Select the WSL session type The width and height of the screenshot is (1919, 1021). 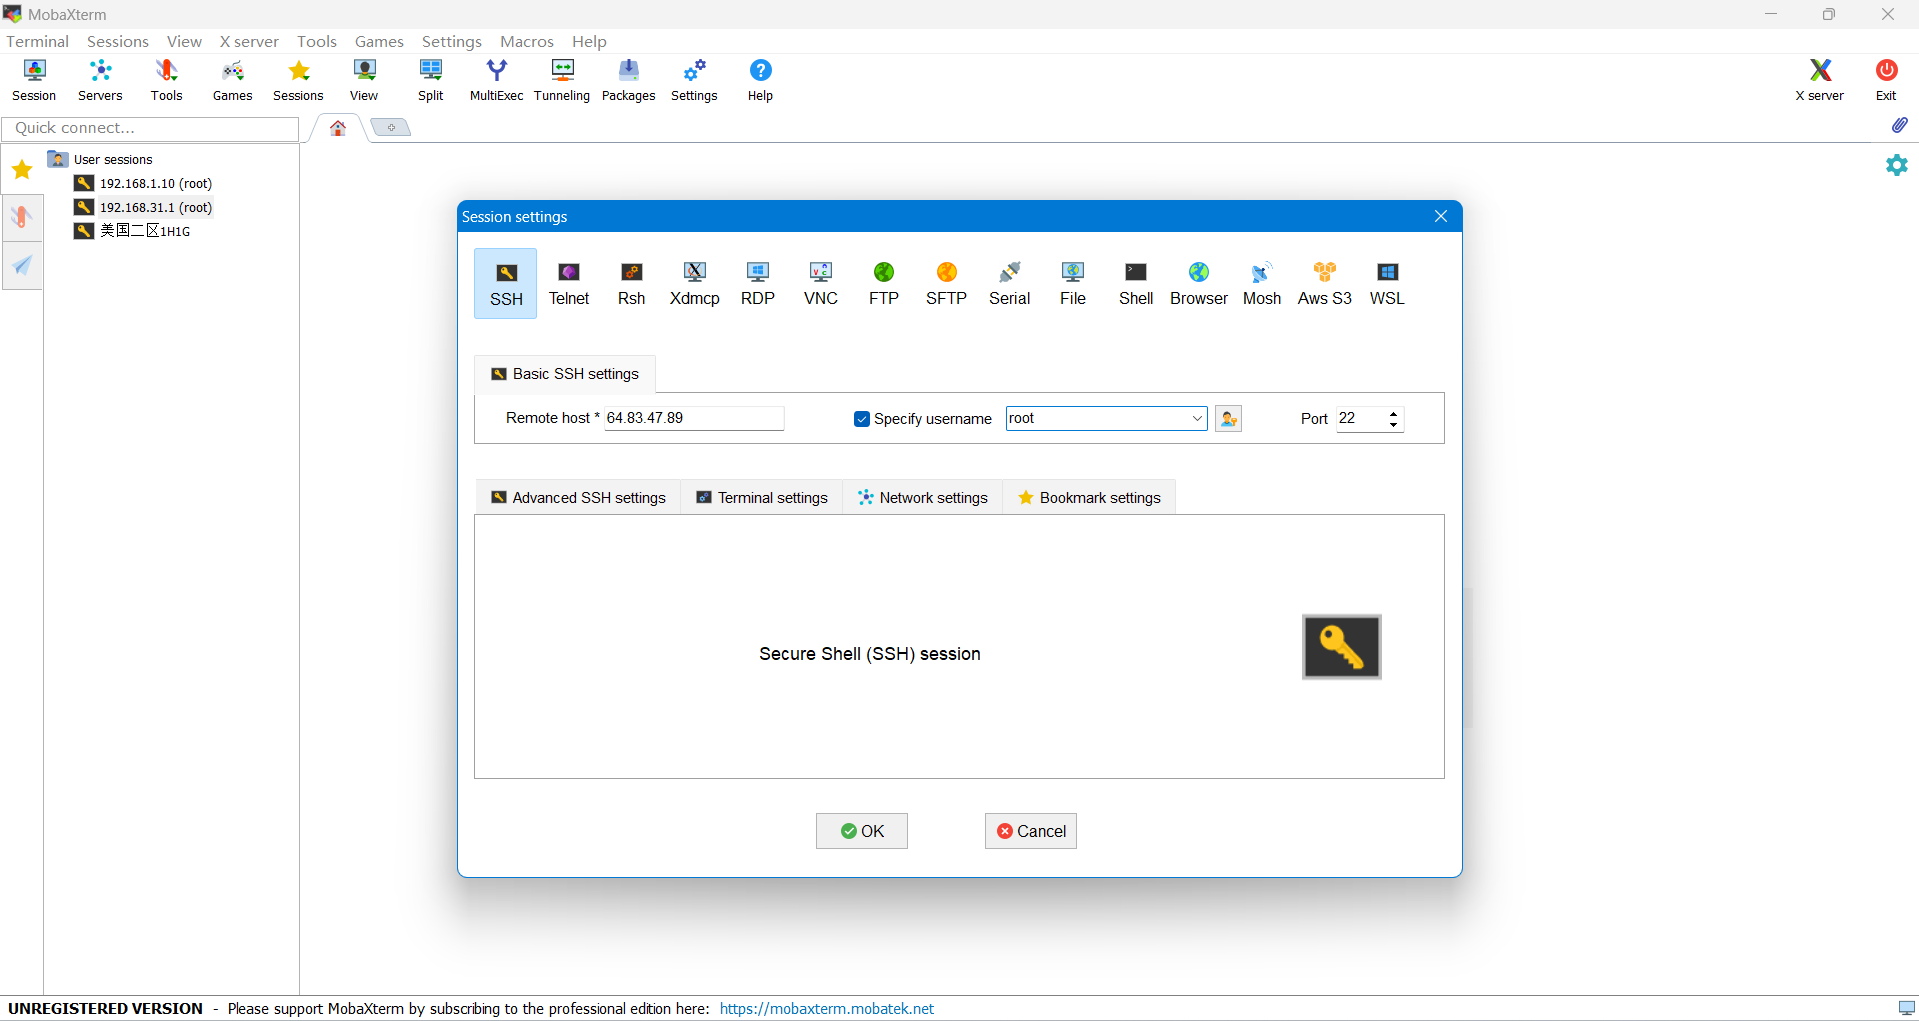pyautogui.click(x=1388, y=284)
